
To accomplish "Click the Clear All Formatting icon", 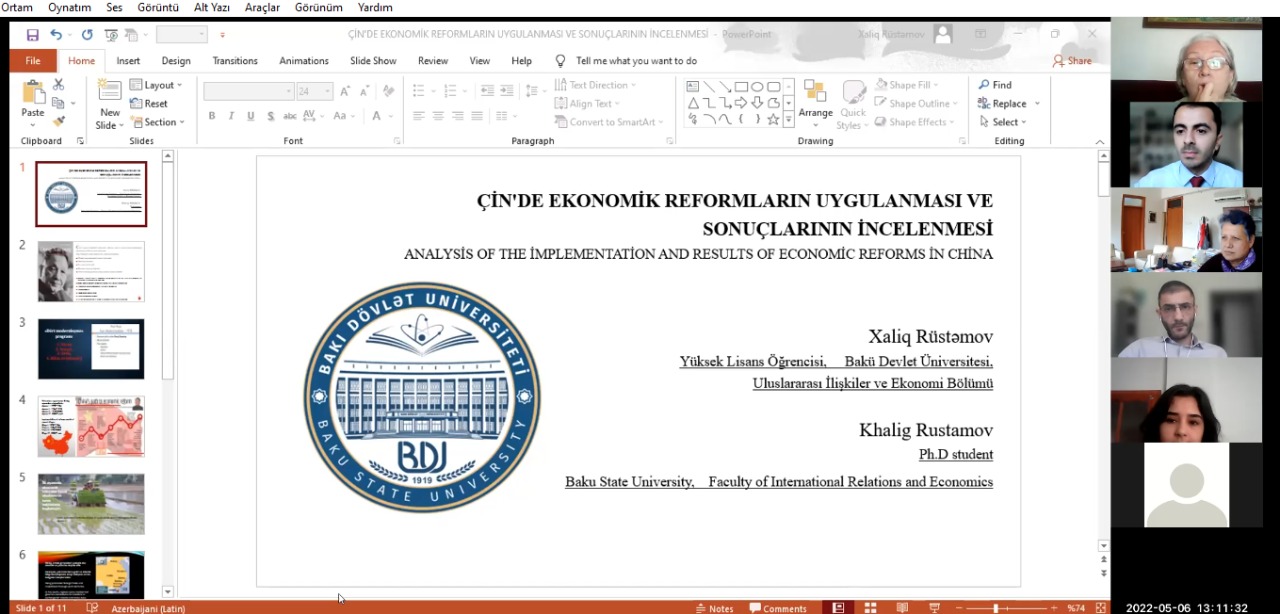I will point(389,91).
